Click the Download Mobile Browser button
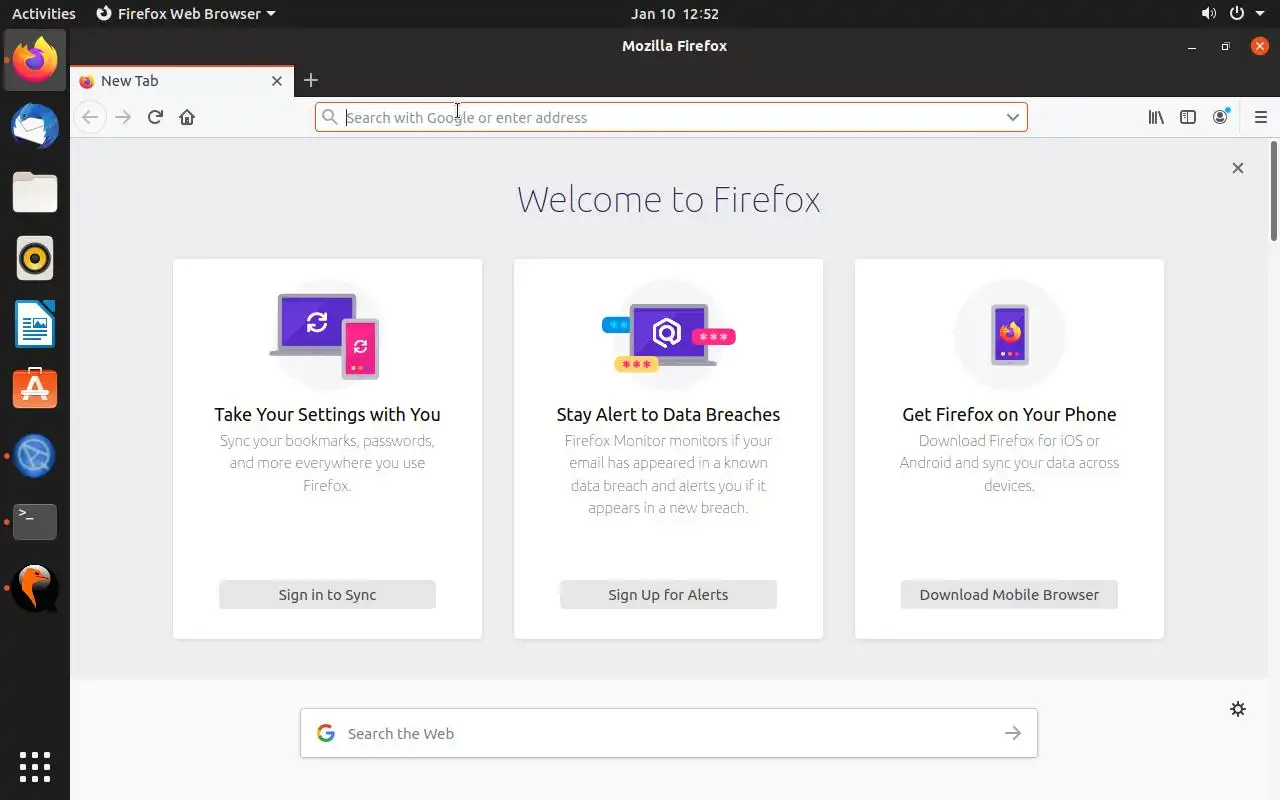Screen dimensions: 1280x800 (x=1009, y=595)
